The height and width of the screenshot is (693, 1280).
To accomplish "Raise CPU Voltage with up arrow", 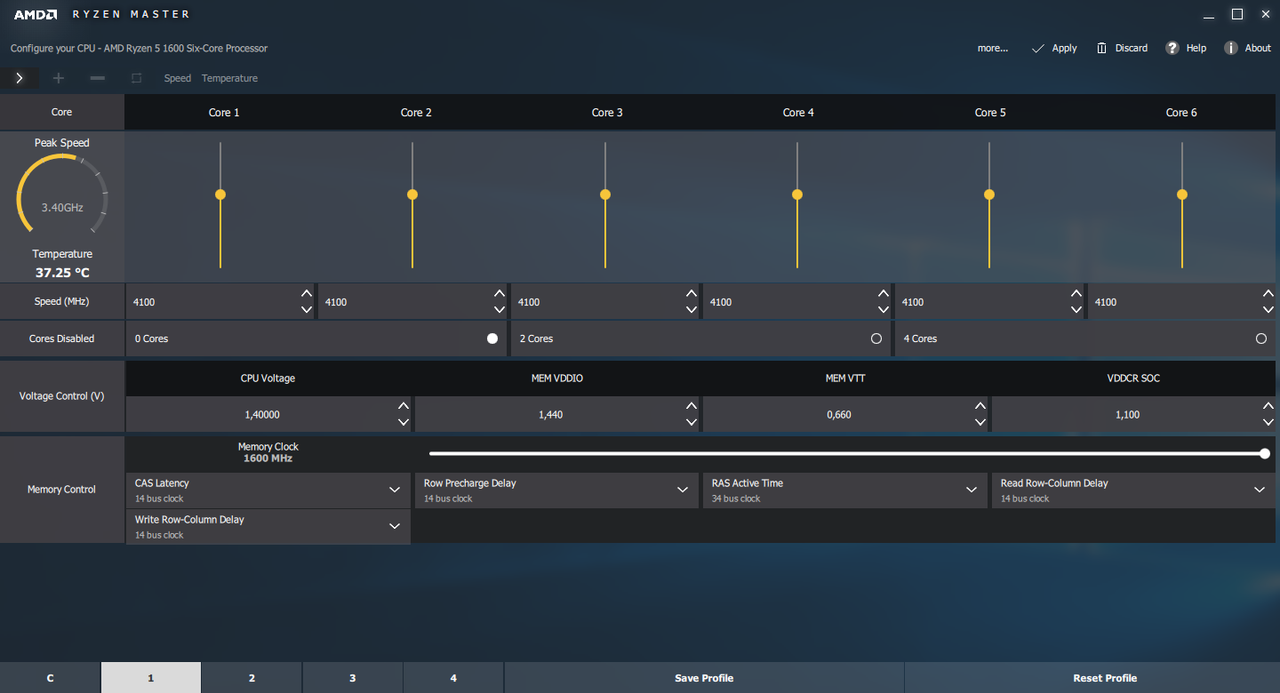I will click(403, 406).
